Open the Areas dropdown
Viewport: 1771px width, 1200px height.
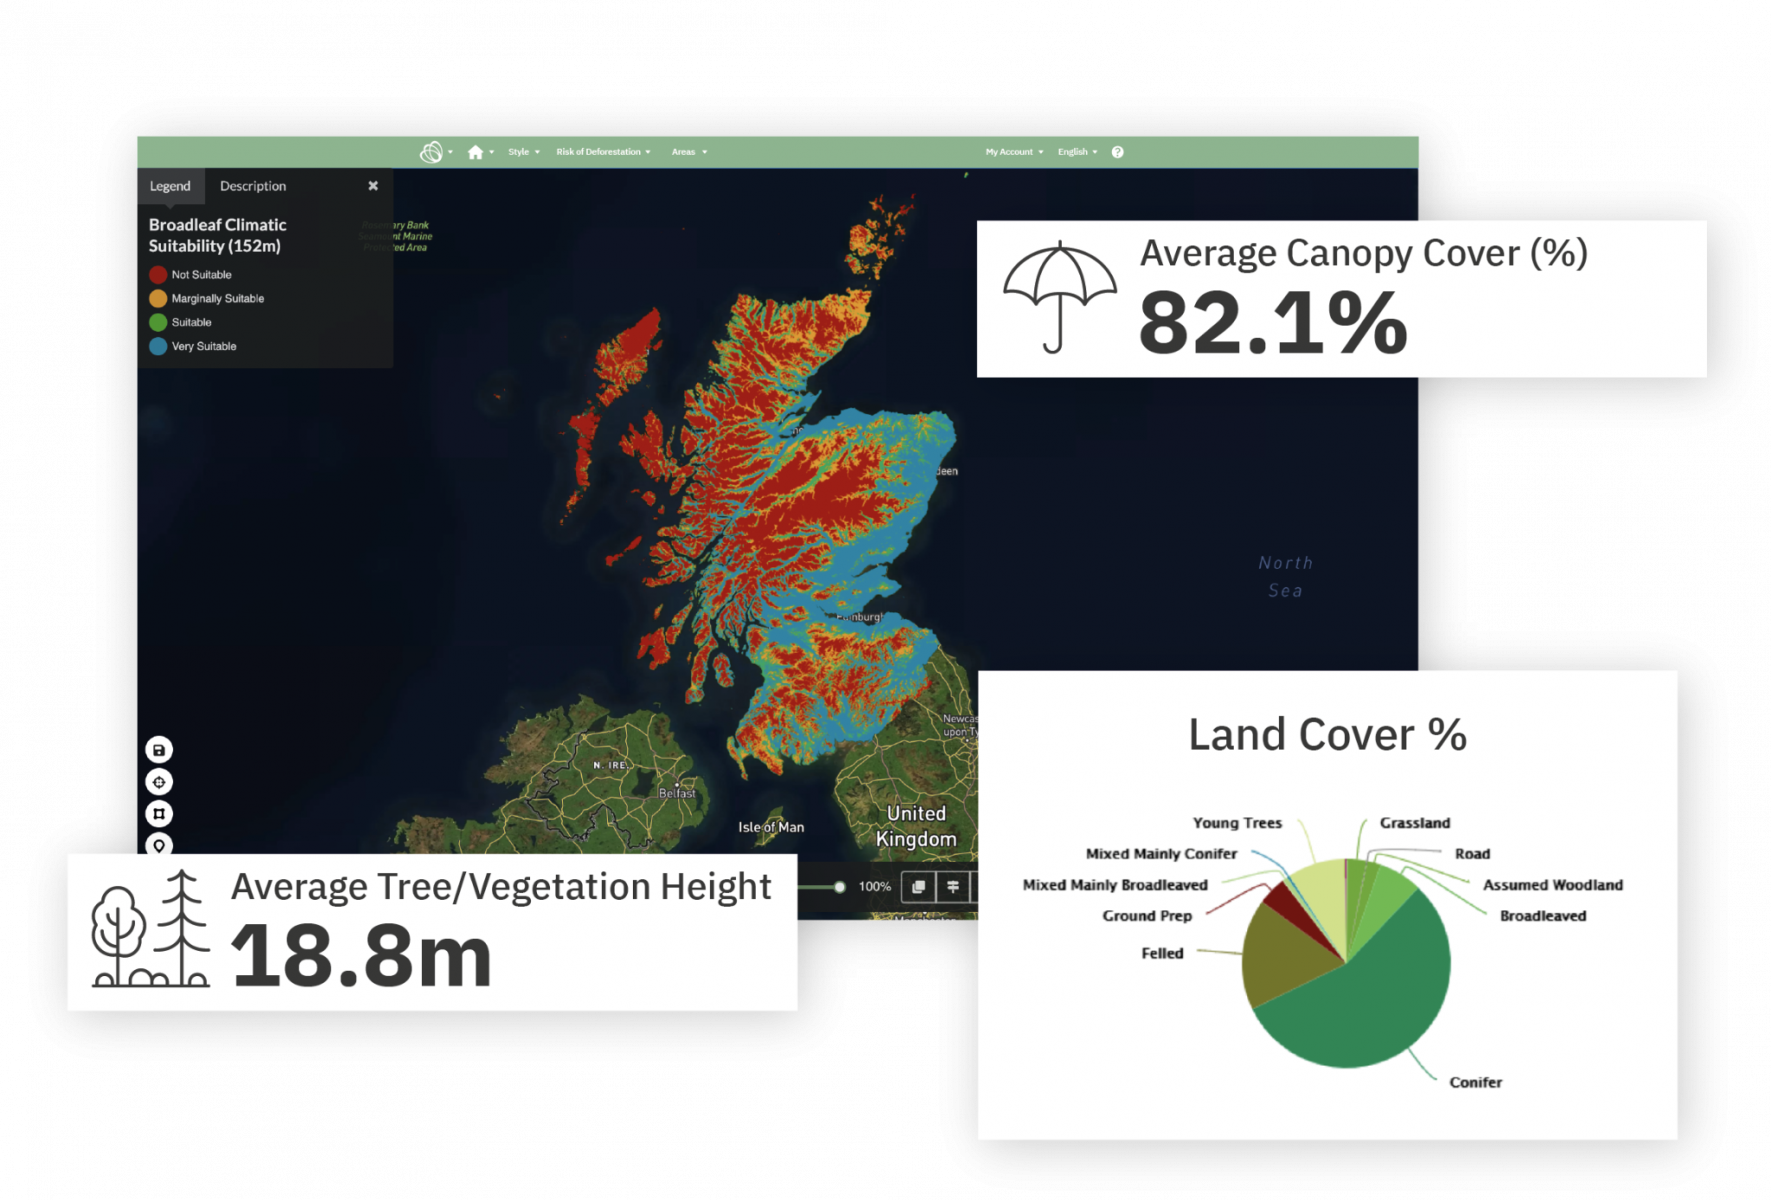[689, 152]
